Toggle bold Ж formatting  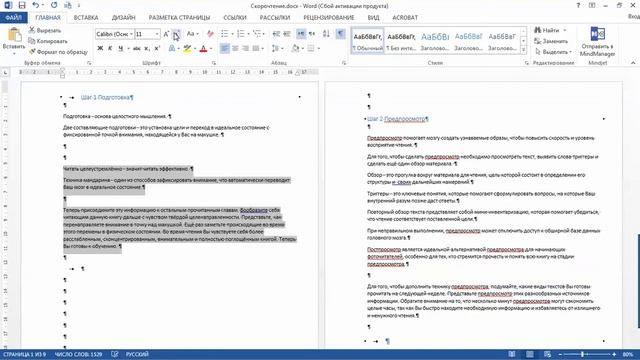pyautogui.click(x=100, y=49)
